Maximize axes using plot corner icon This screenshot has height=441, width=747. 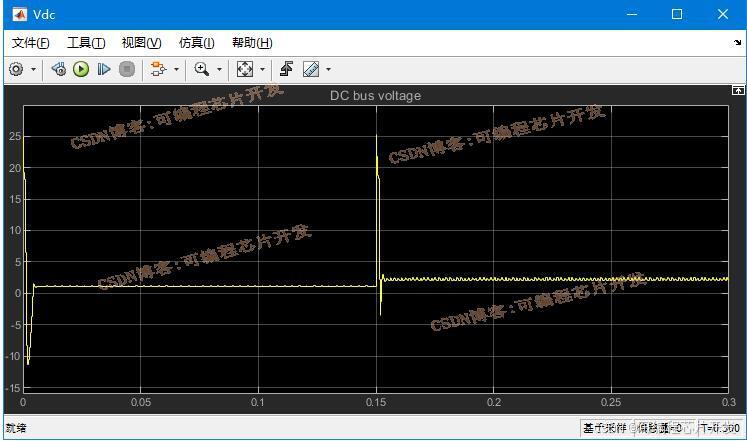point(738,91)
